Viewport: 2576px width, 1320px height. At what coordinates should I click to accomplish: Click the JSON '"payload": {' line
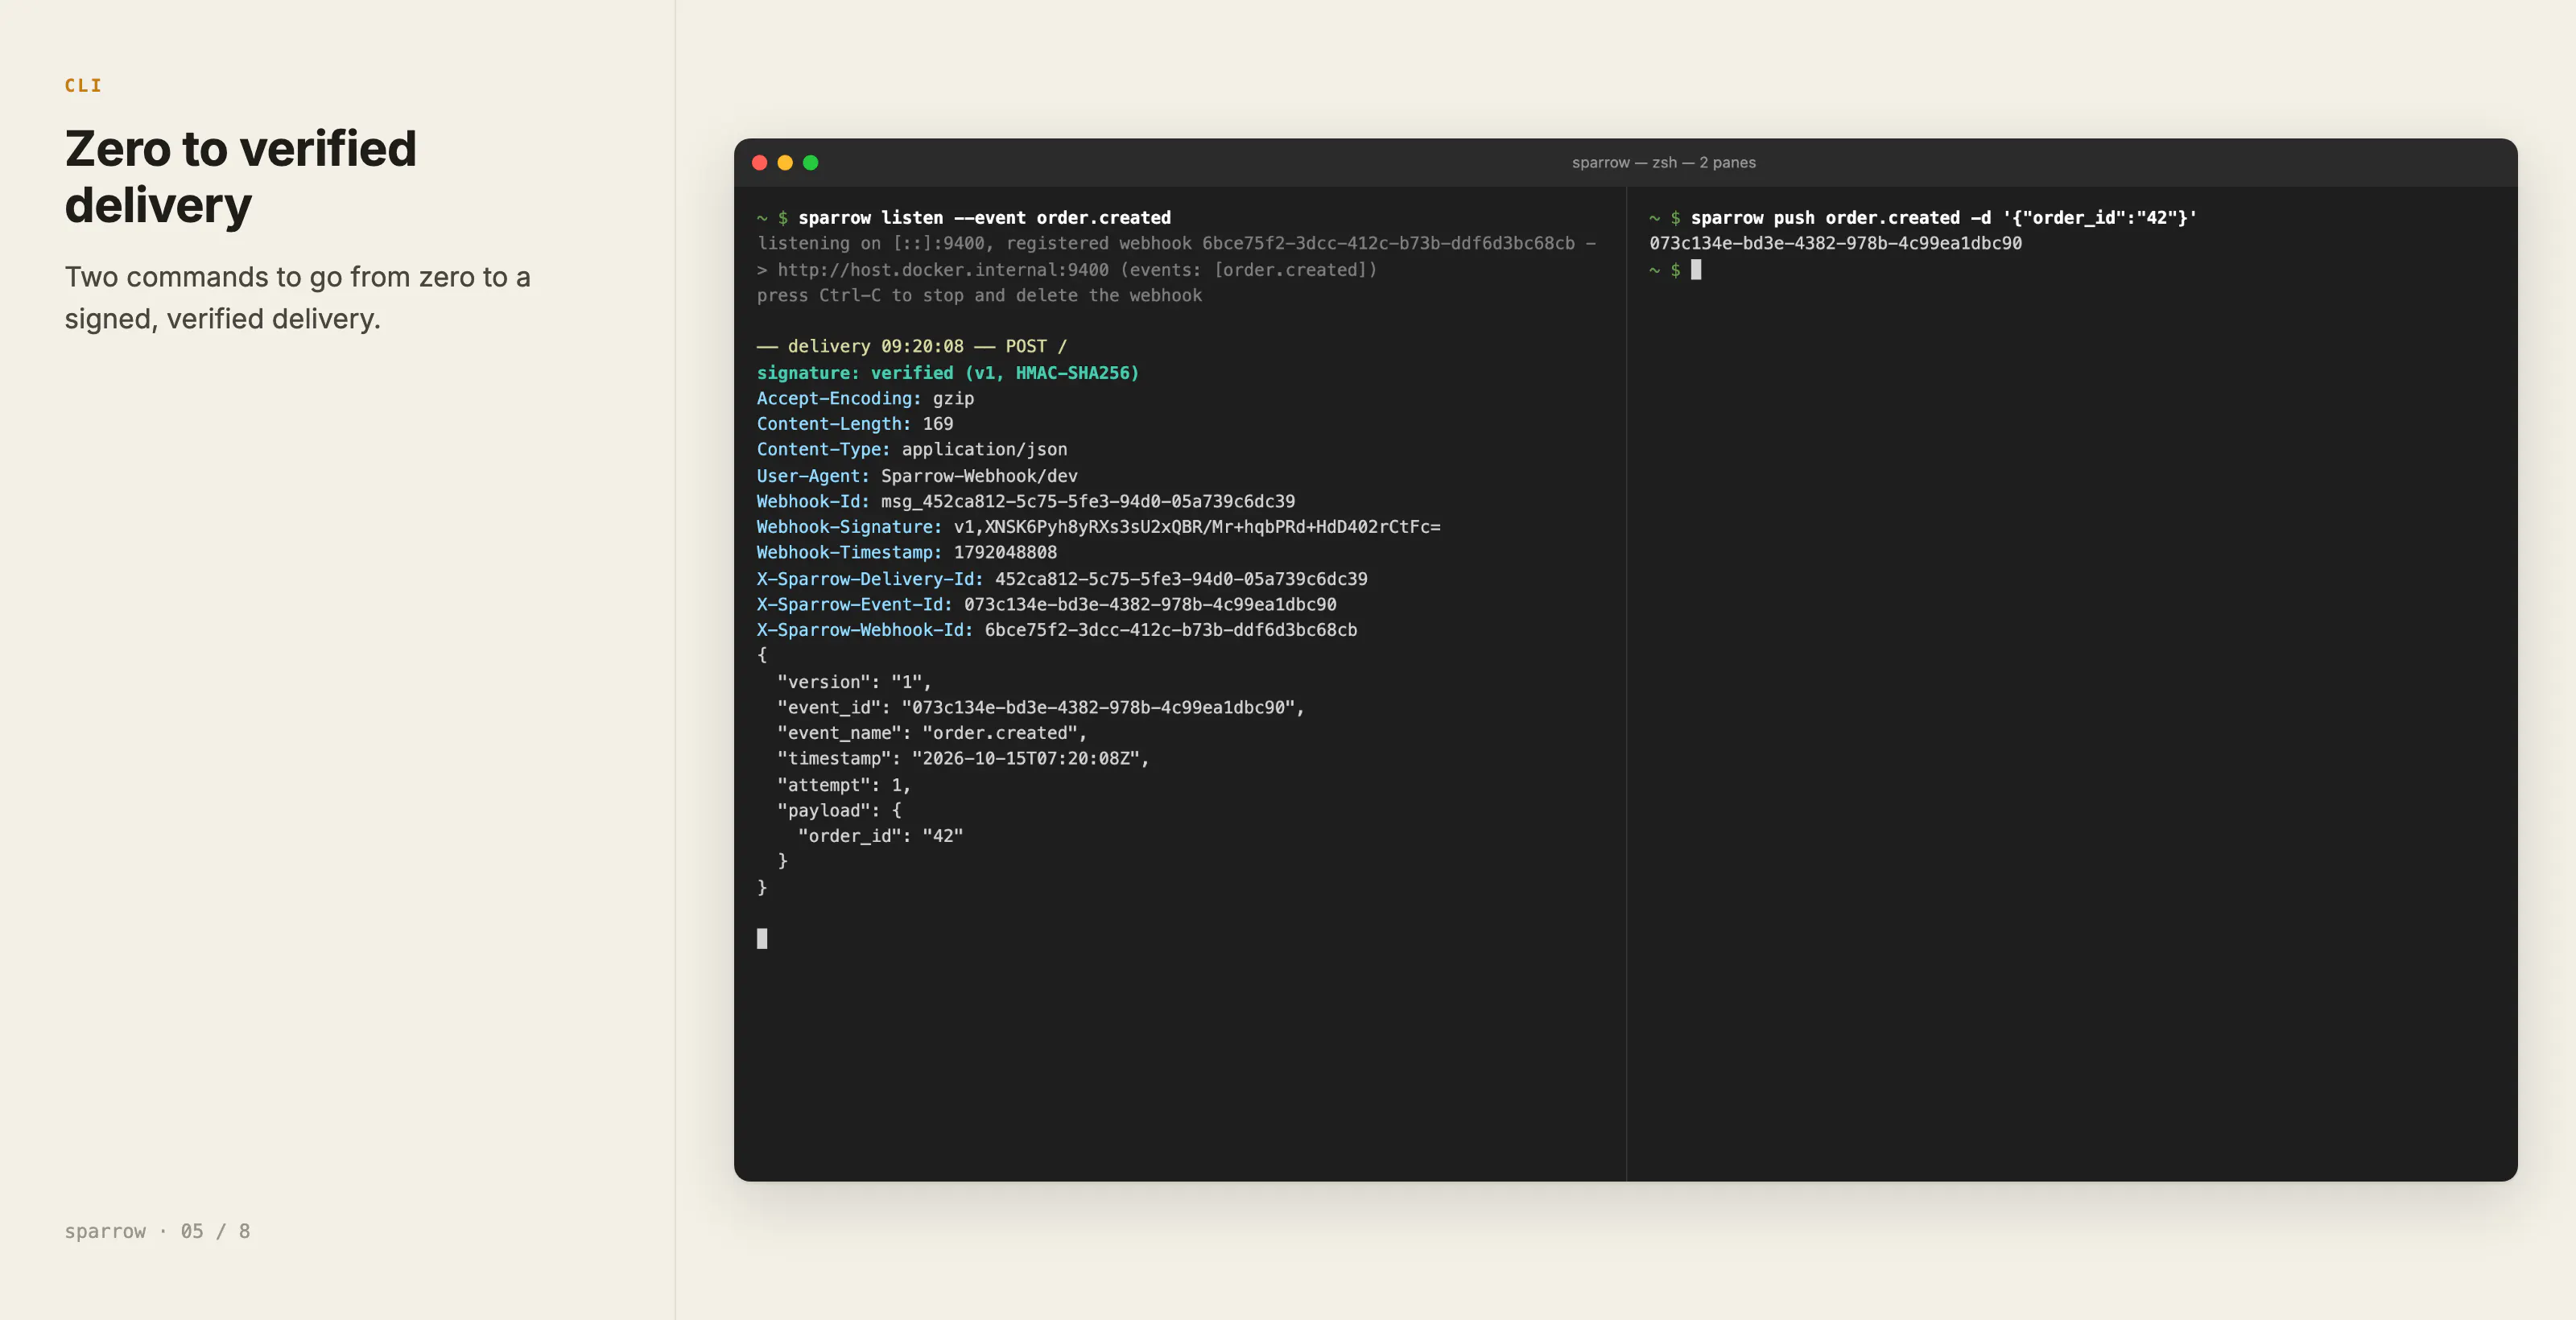point(839,811)
